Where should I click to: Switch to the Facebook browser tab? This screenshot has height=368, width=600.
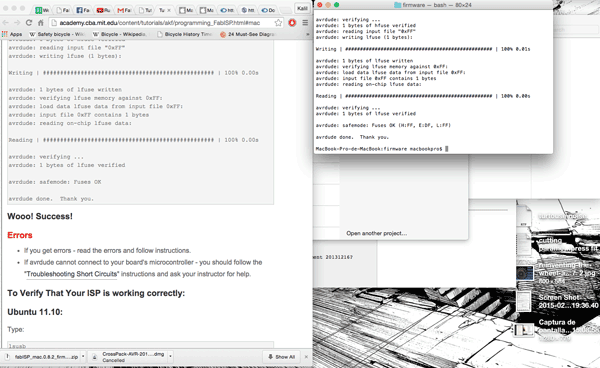(x=83, y=10)
